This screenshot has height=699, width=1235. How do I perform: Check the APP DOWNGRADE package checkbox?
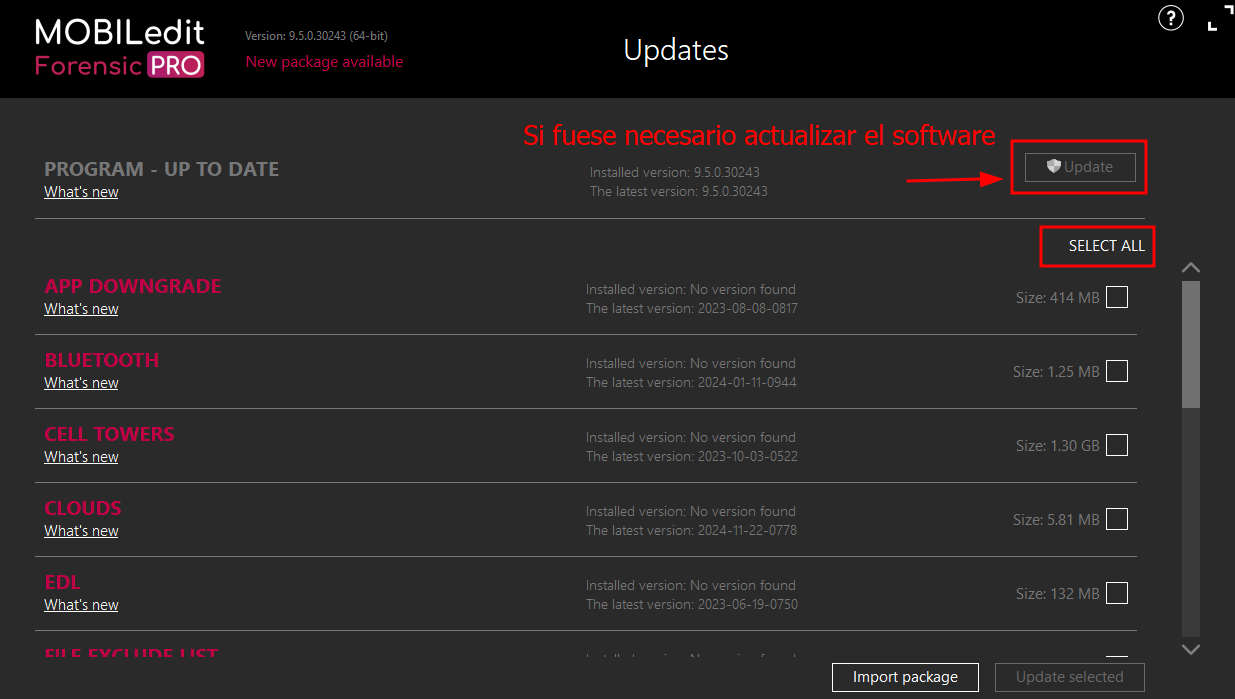(x=1117, y=297)
